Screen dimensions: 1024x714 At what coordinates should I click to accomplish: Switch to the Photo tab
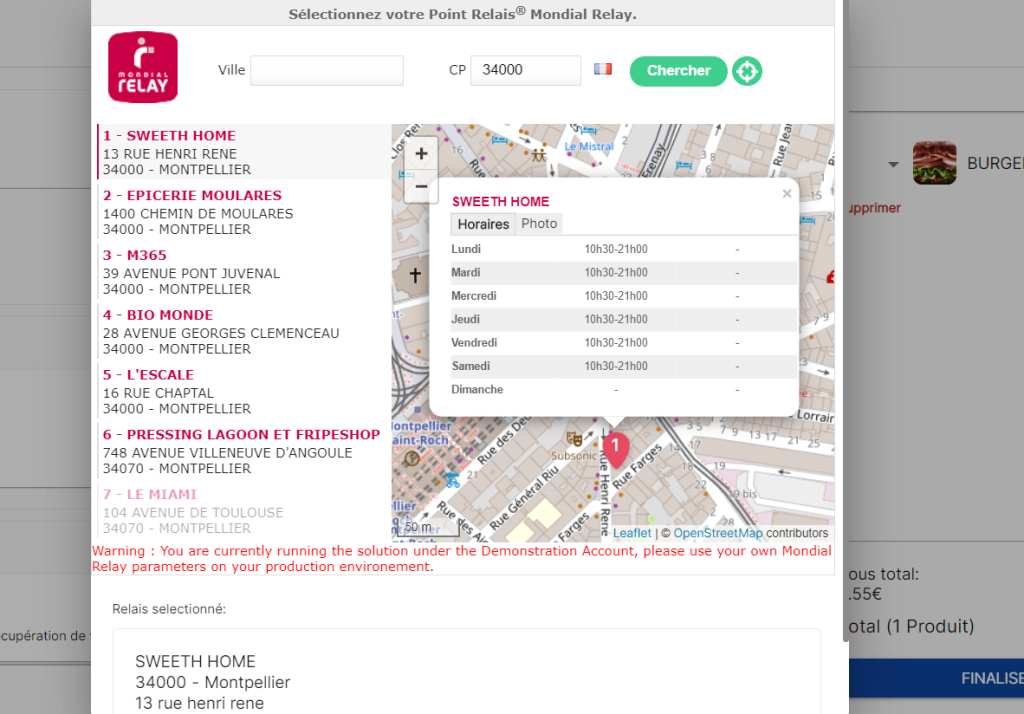[x=539, y=223]
